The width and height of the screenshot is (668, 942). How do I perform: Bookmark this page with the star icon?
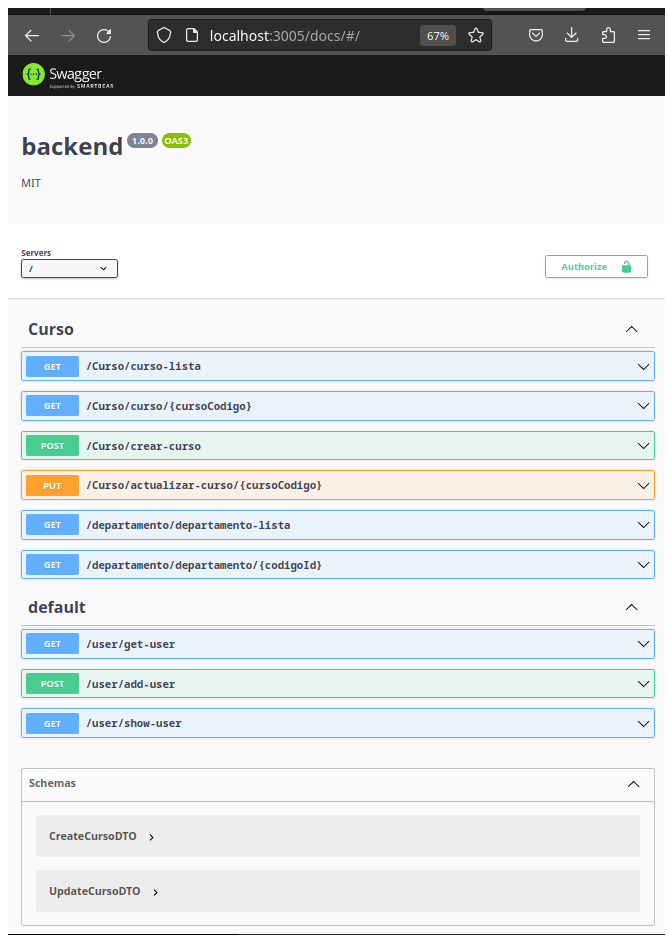(x=476, y=36)
